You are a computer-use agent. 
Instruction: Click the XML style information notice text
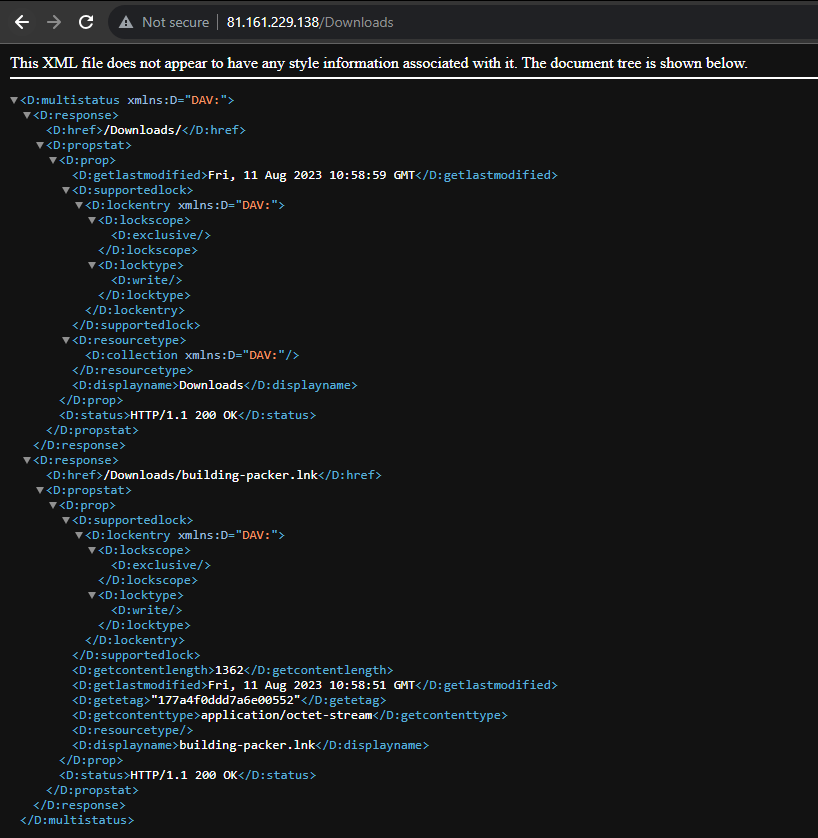coord(378,63)
